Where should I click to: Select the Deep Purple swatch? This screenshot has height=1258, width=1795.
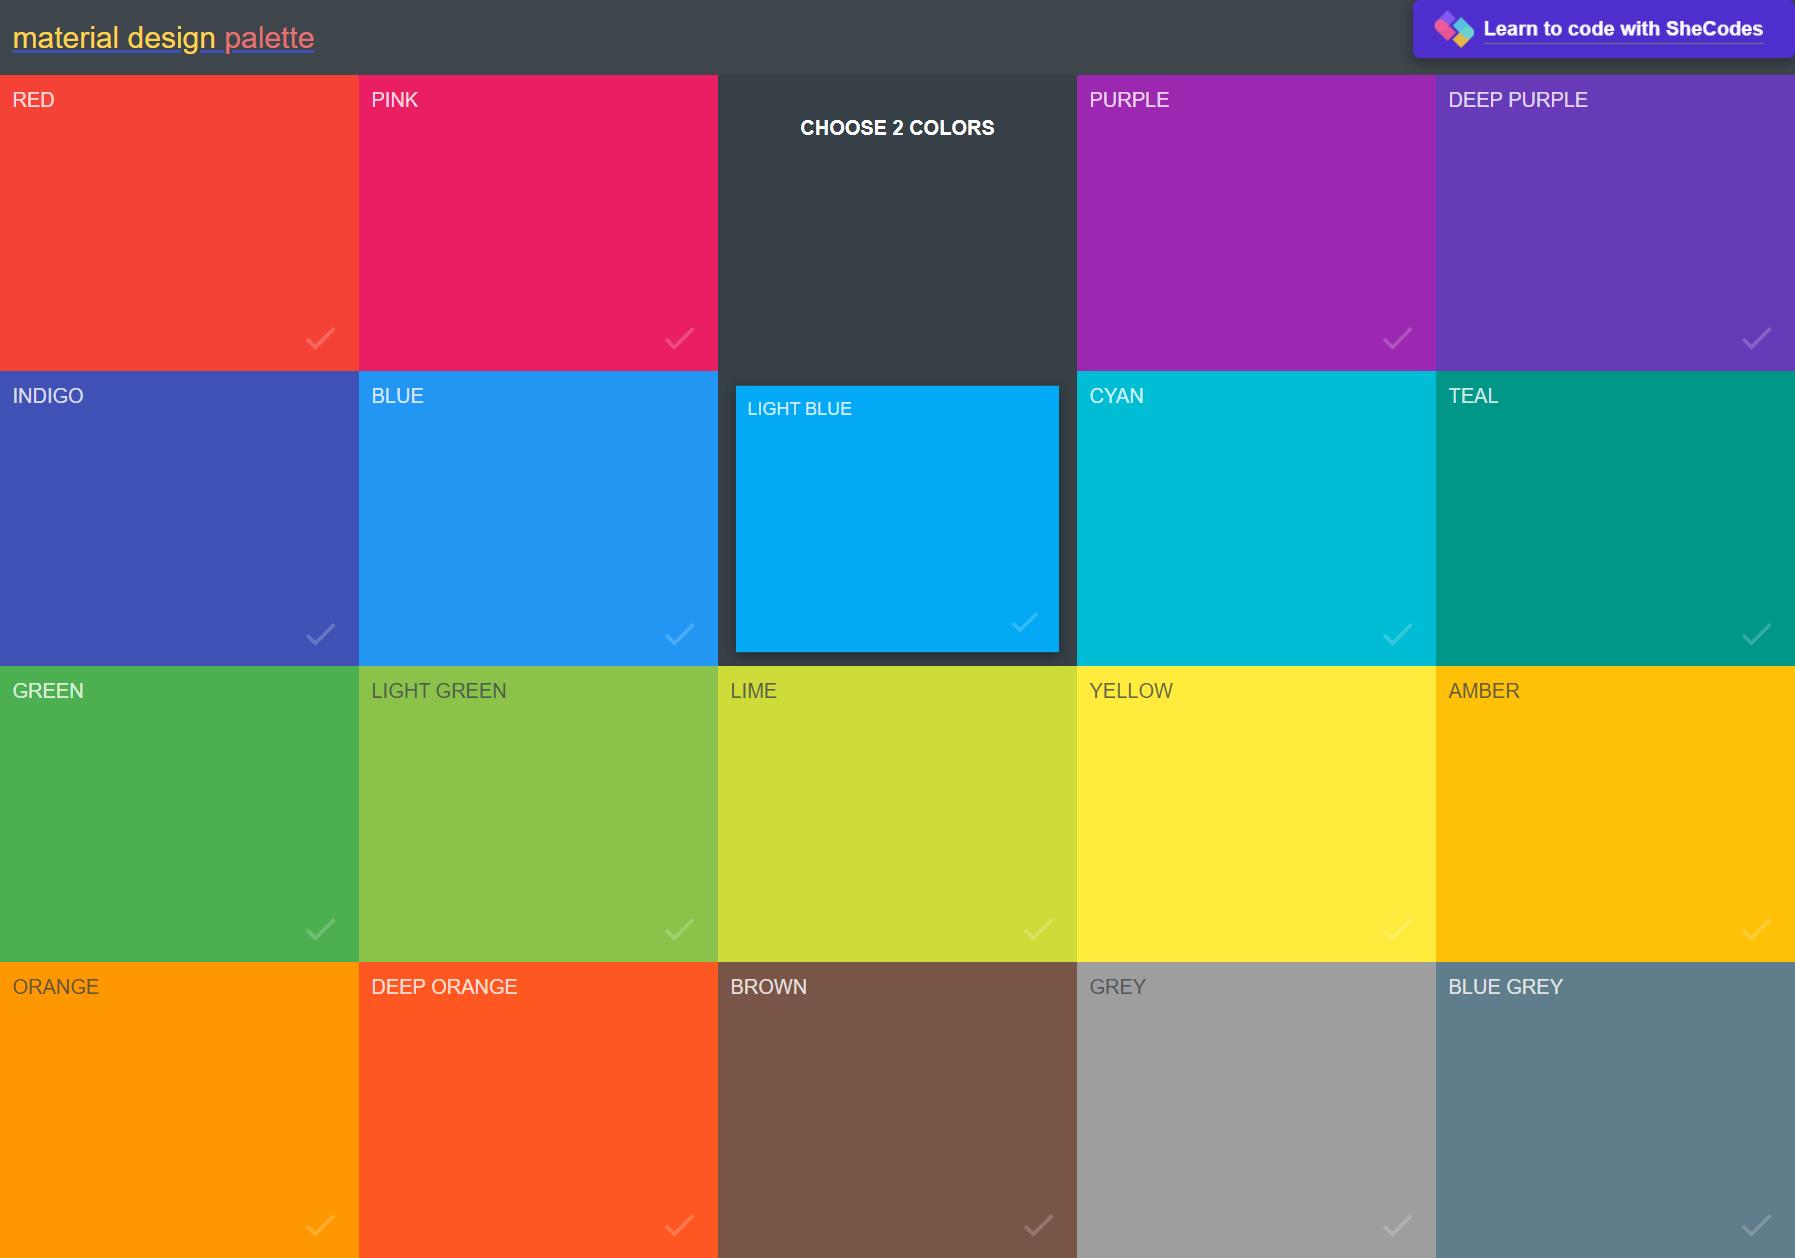tap(1615, 223)
